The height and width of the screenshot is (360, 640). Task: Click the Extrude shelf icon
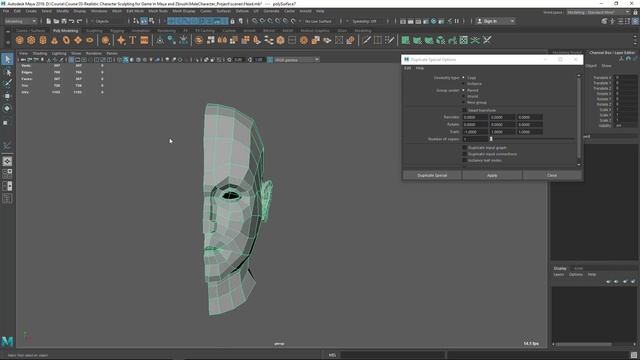pos(245,40)
